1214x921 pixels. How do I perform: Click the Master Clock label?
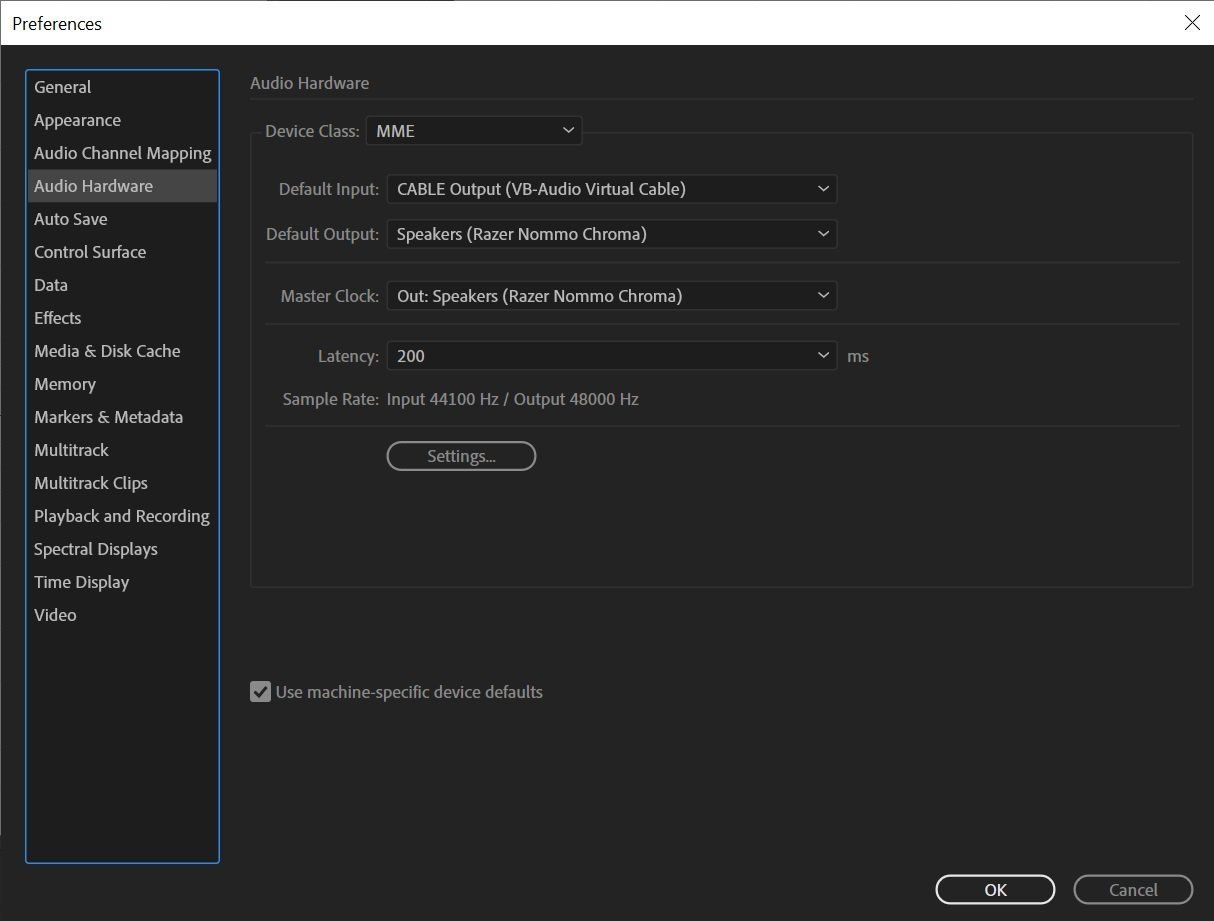[x=330, y=296]
